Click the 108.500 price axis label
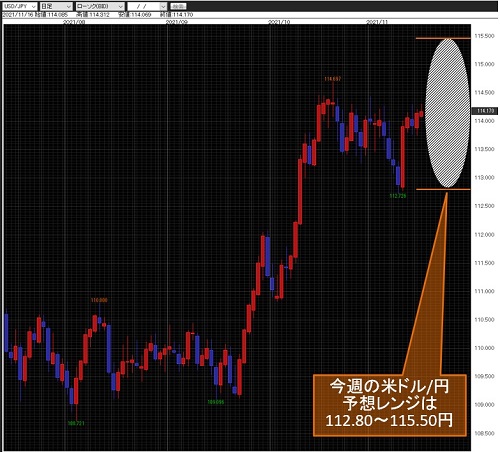Screen dimensions: 500x452 pos(484,433)
